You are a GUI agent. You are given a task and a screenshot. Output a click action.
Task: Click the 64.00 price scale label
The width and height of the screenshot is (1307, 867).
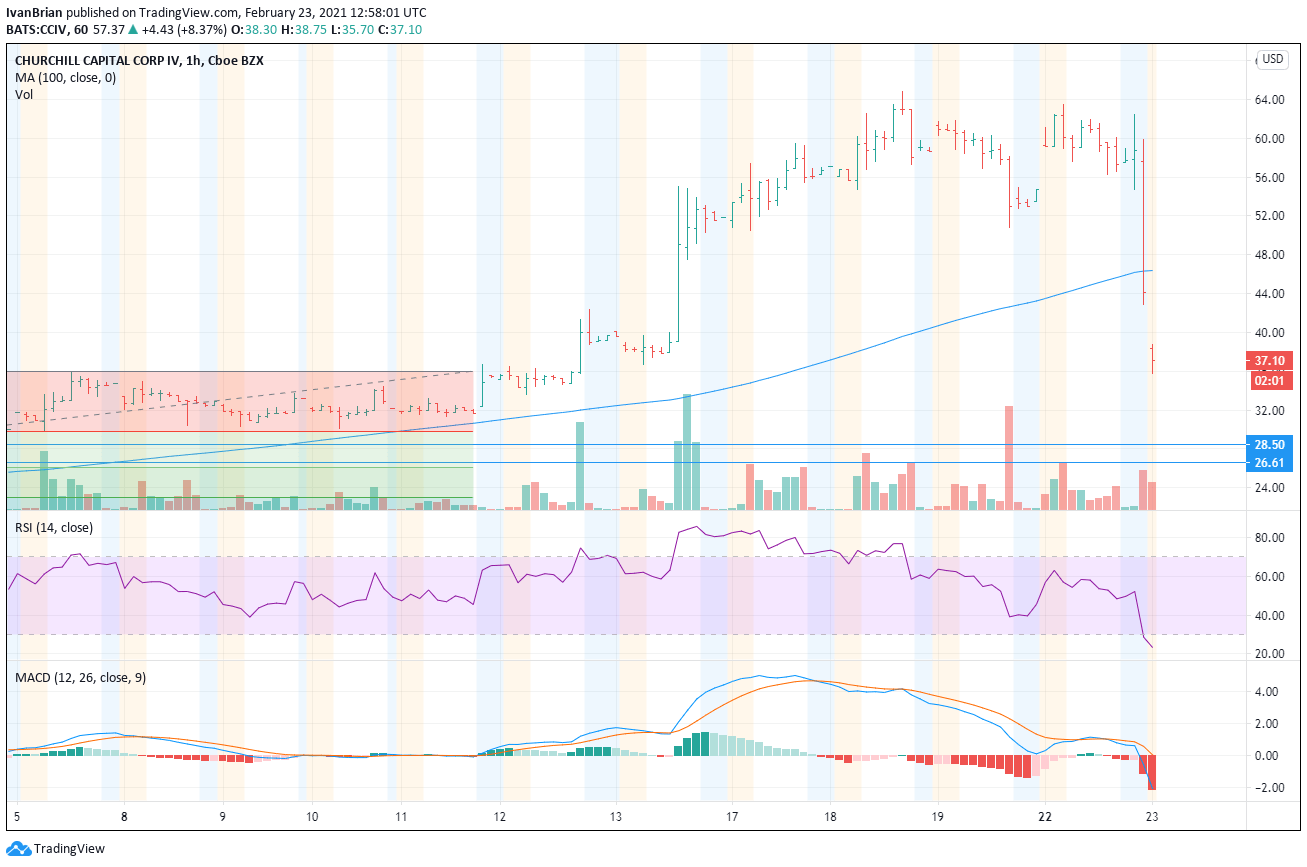1269,100
